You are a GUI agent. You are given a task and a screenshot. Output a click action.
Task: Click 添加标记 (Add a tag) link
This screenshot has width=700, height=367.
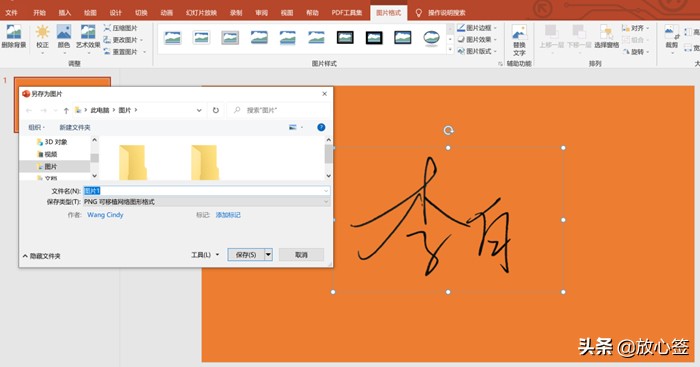tap(228, 215)
